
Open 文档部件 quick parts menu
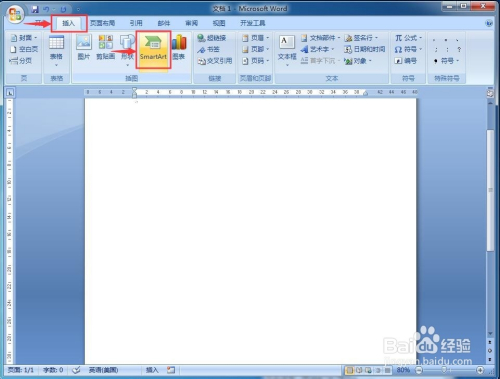320,38
